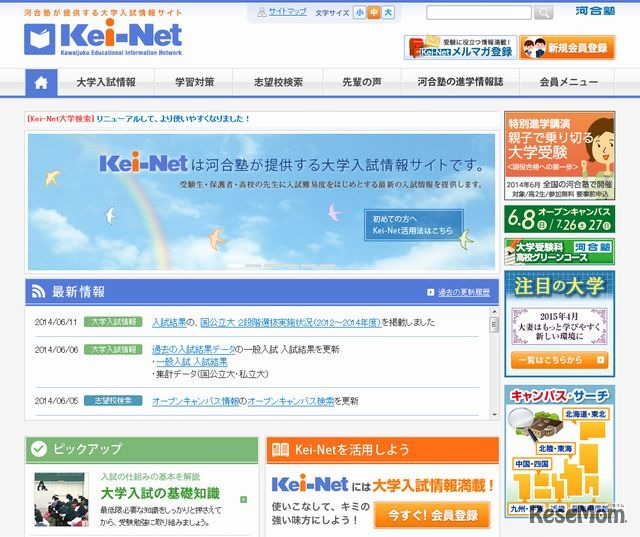Go to the home icon tab
Screen dimensions: 640x537
point(41,83)
